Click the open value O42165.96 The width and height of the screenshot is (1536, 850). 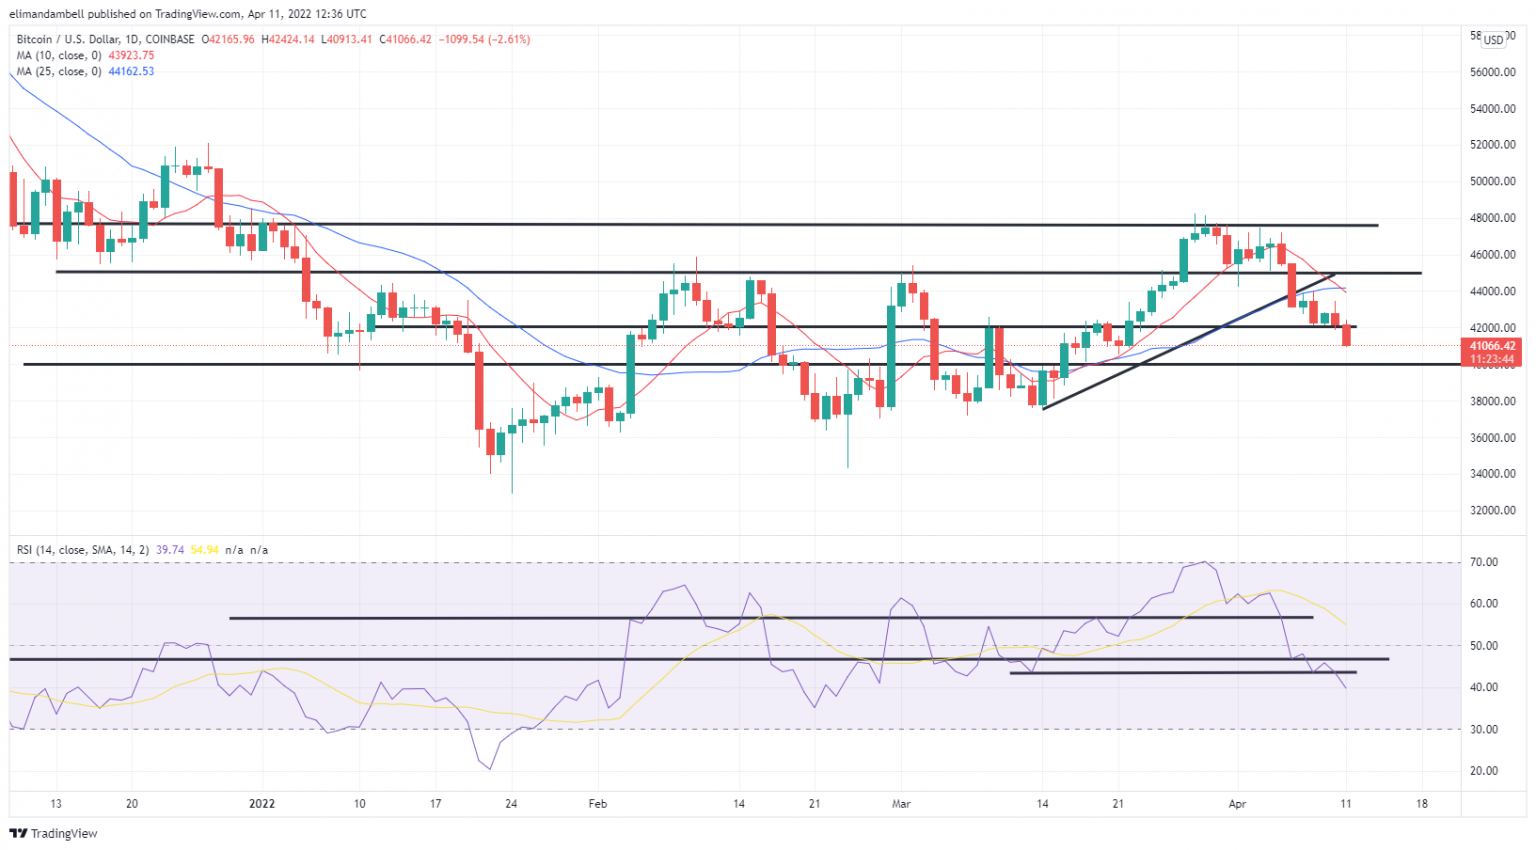click(229, 39)
